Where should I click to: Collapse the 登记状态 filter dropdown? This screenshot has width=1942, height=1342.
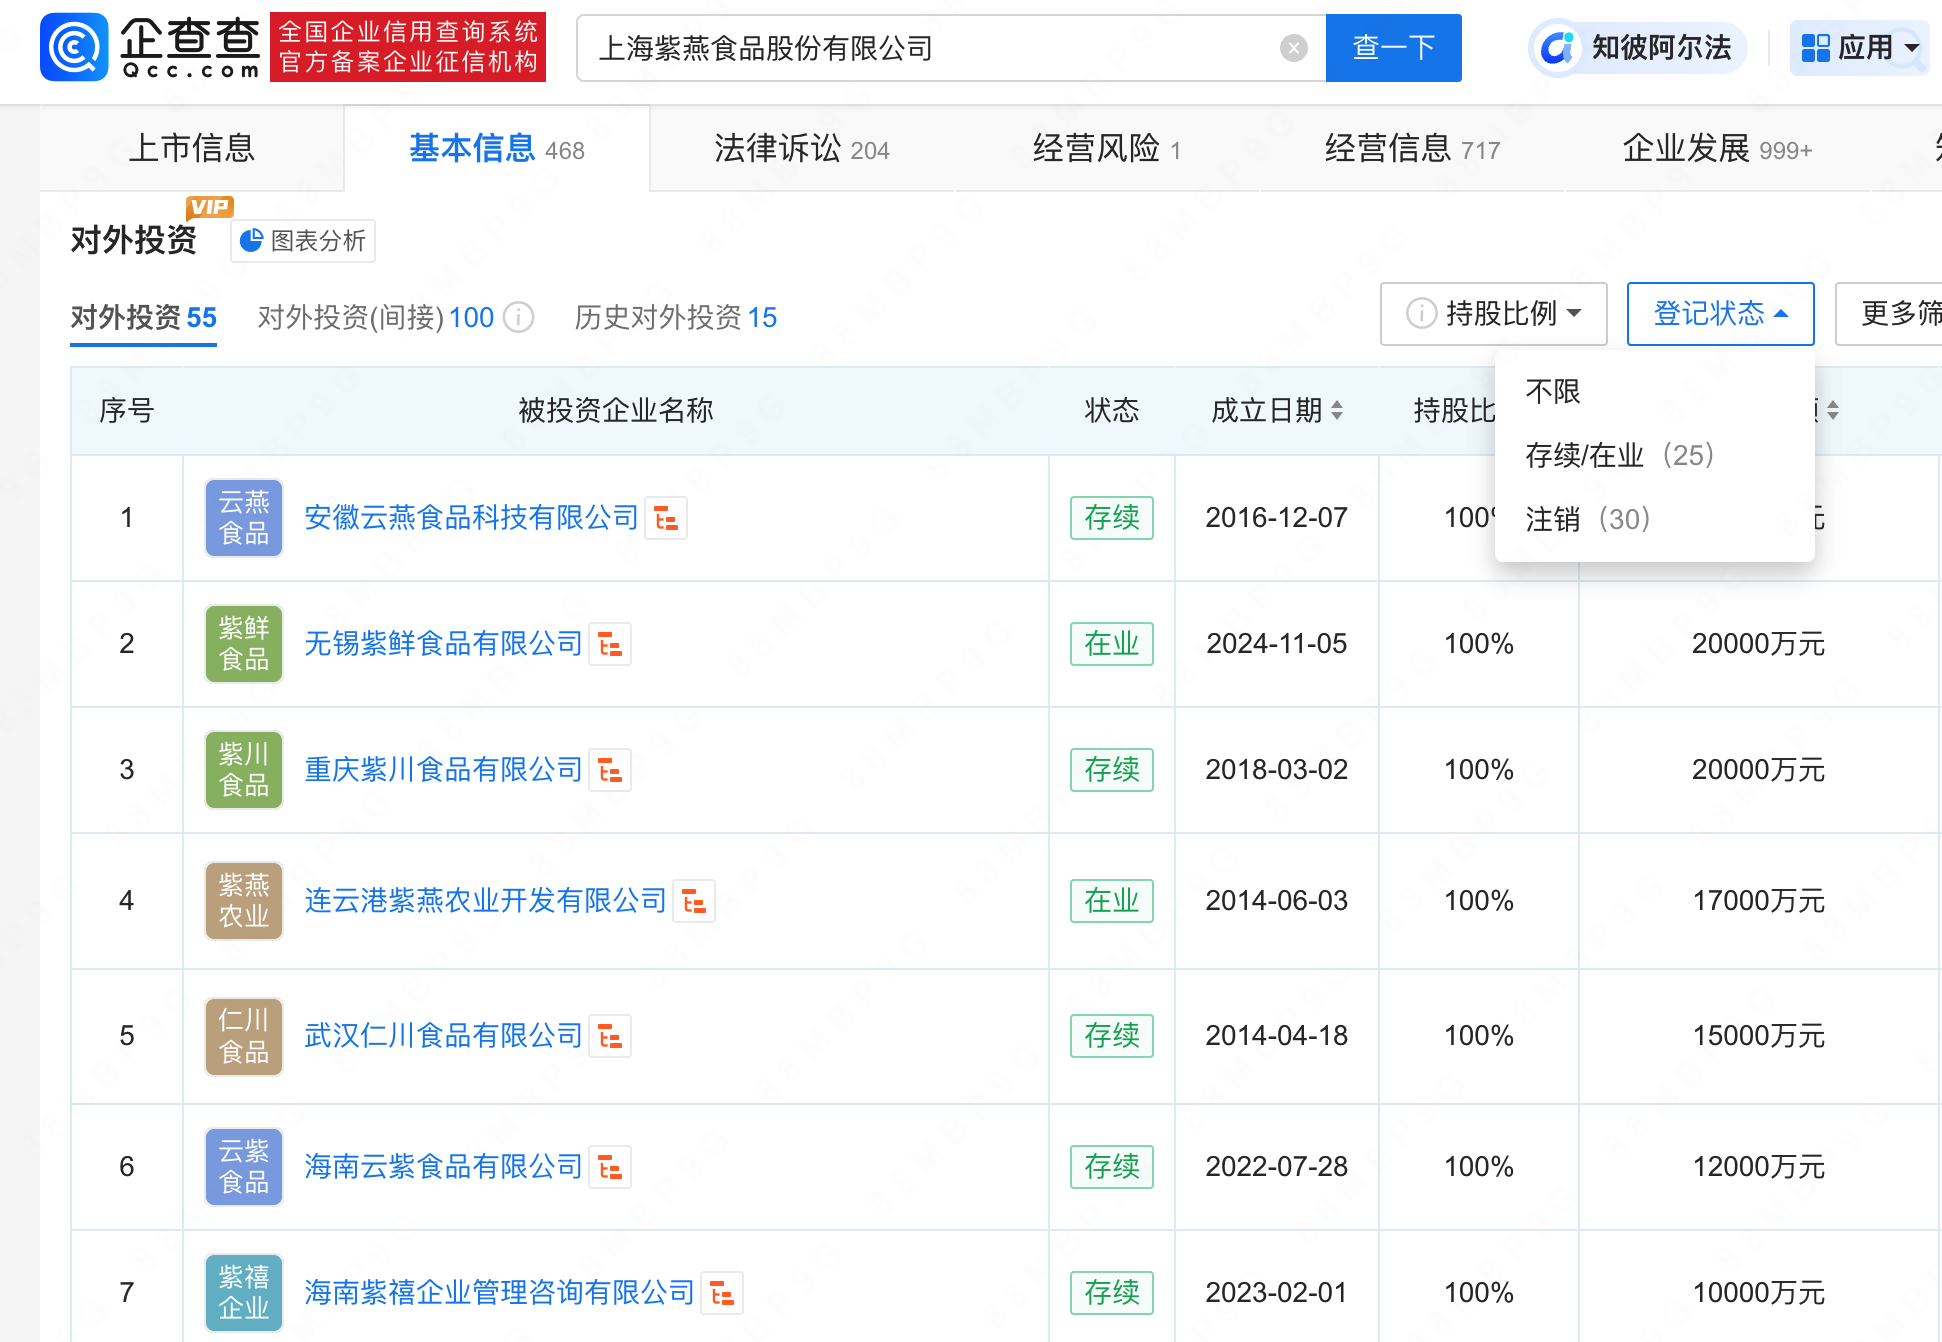coord(1720,314)
